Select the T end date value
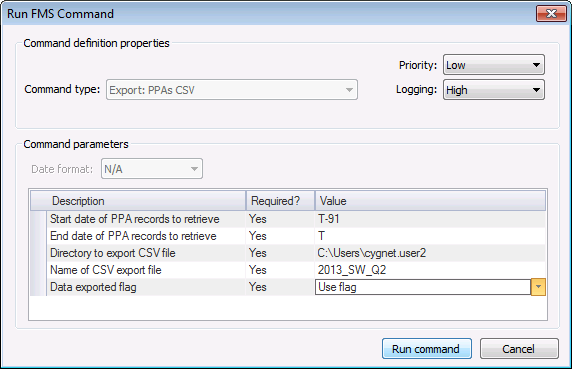The image size is (572, 369). pyautogui.click(x=430, y=236)
